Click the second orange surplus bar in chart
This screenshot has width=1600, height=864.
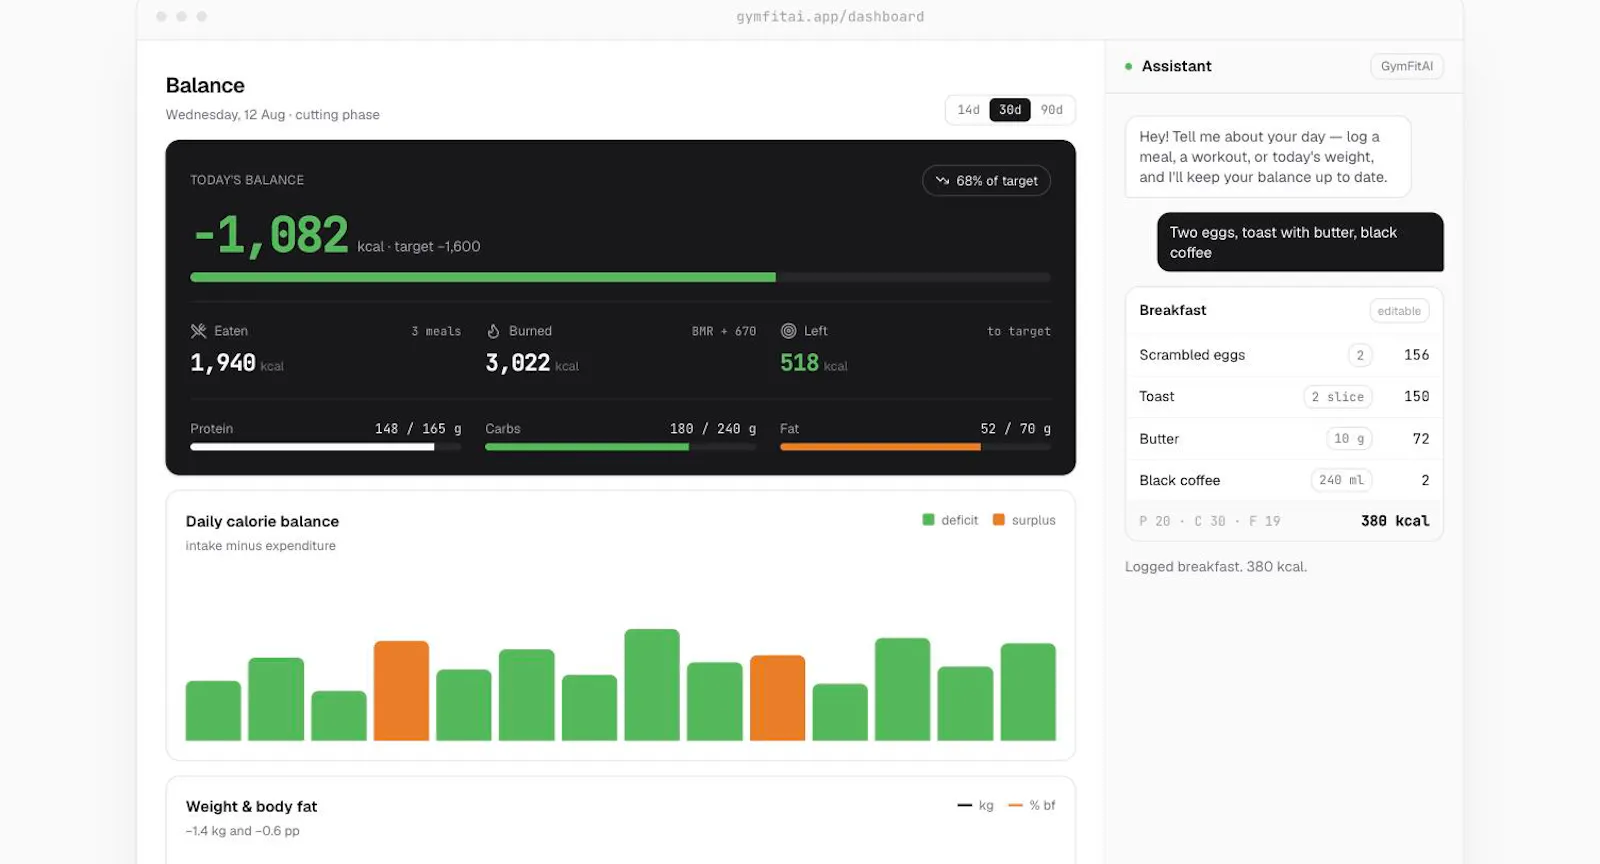pyautogui.click(x=777, y=698)
